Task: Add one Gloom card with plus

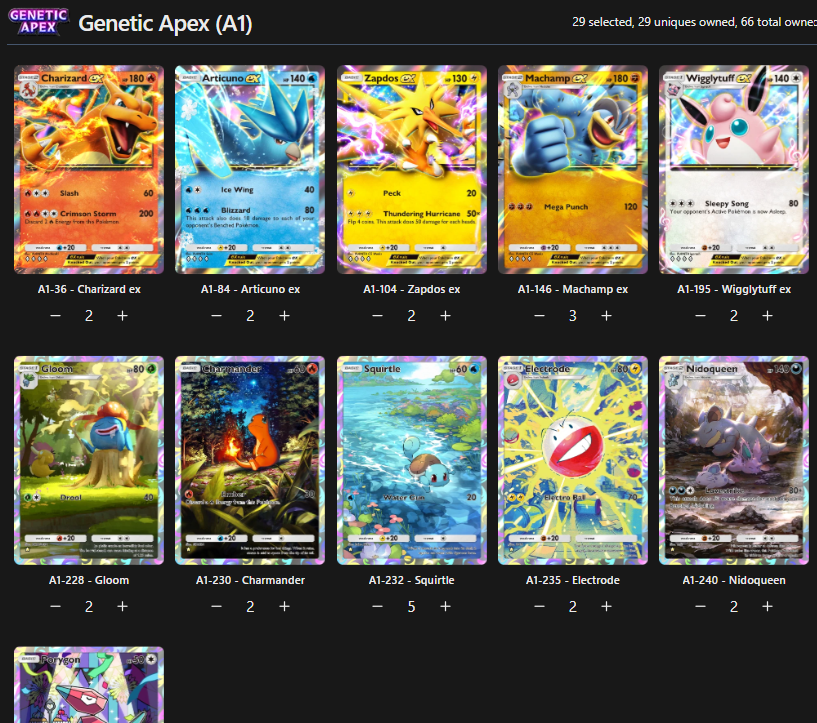Action: (122, 606)
